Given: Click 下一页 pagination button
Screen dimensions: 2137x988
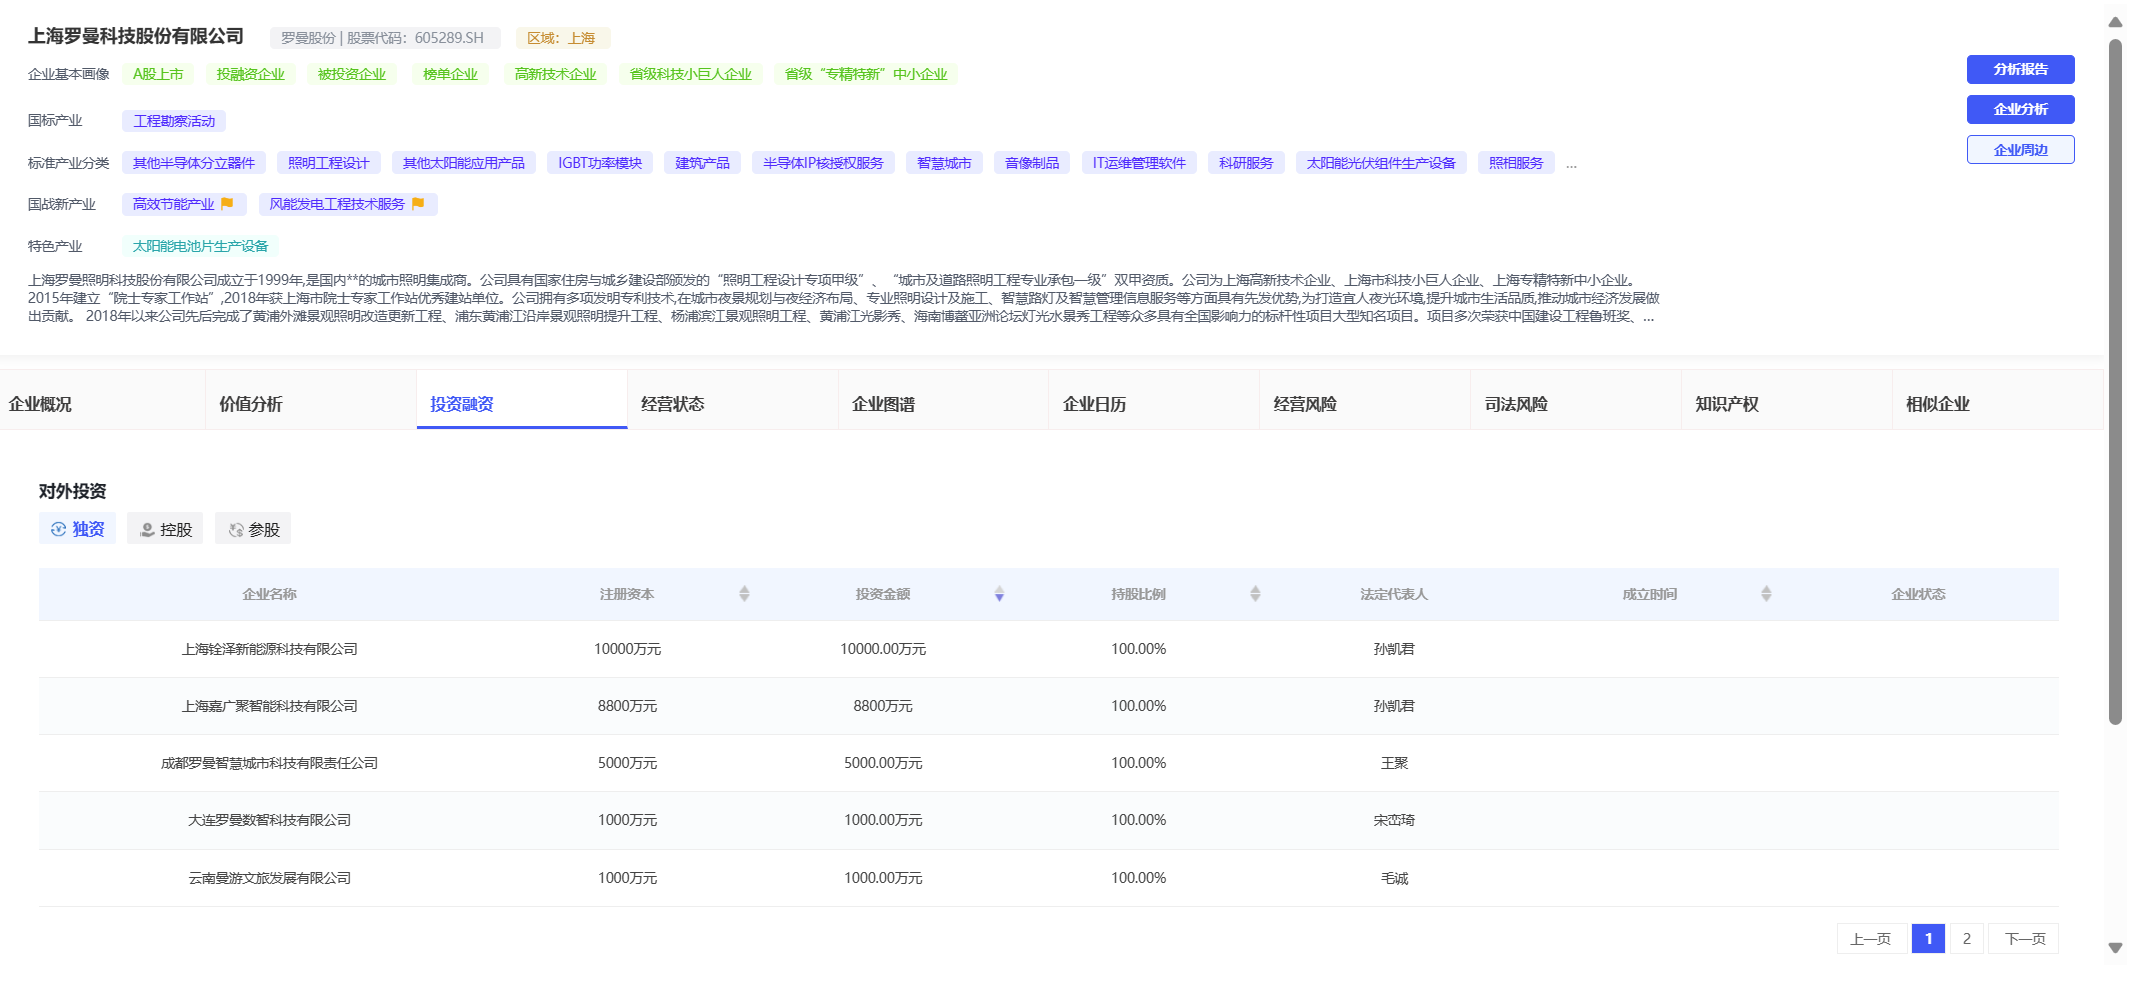Looking at the screenshot, I should 2024,938.
